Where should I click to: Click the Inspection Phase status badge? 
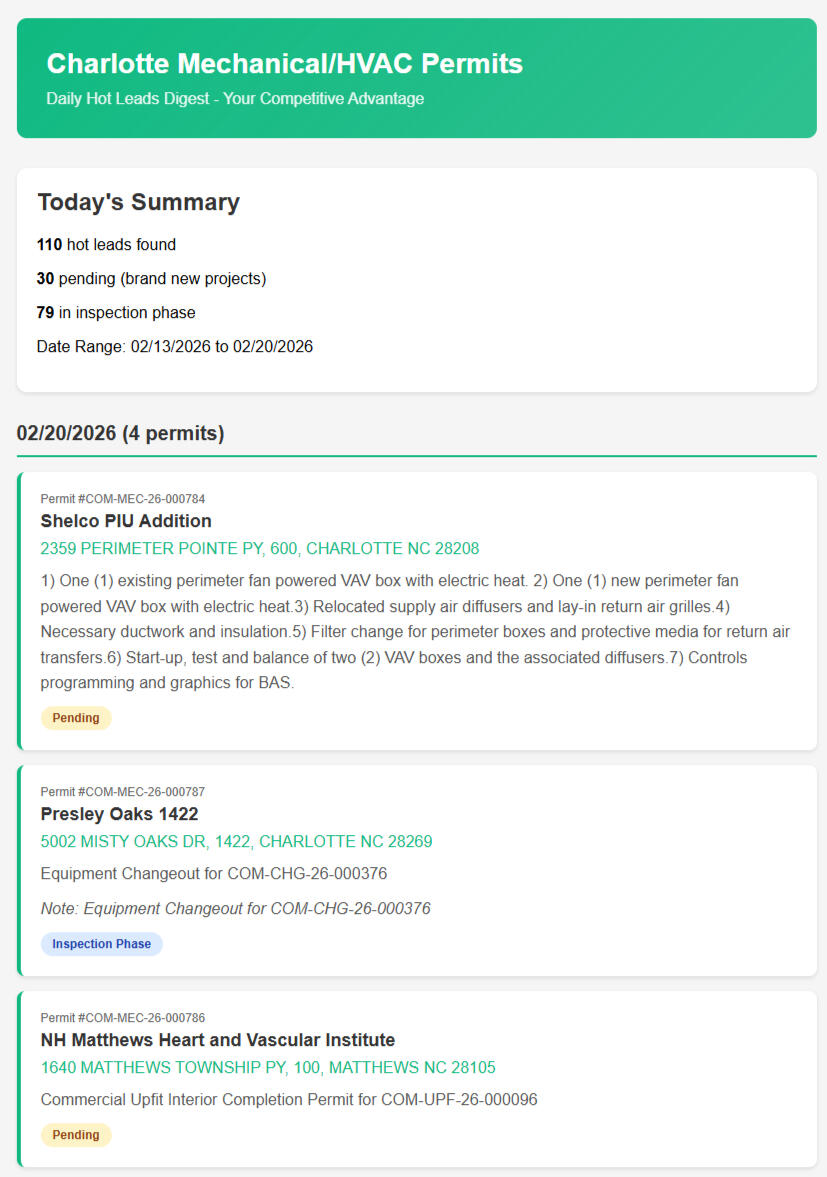[x=101, y=944]
